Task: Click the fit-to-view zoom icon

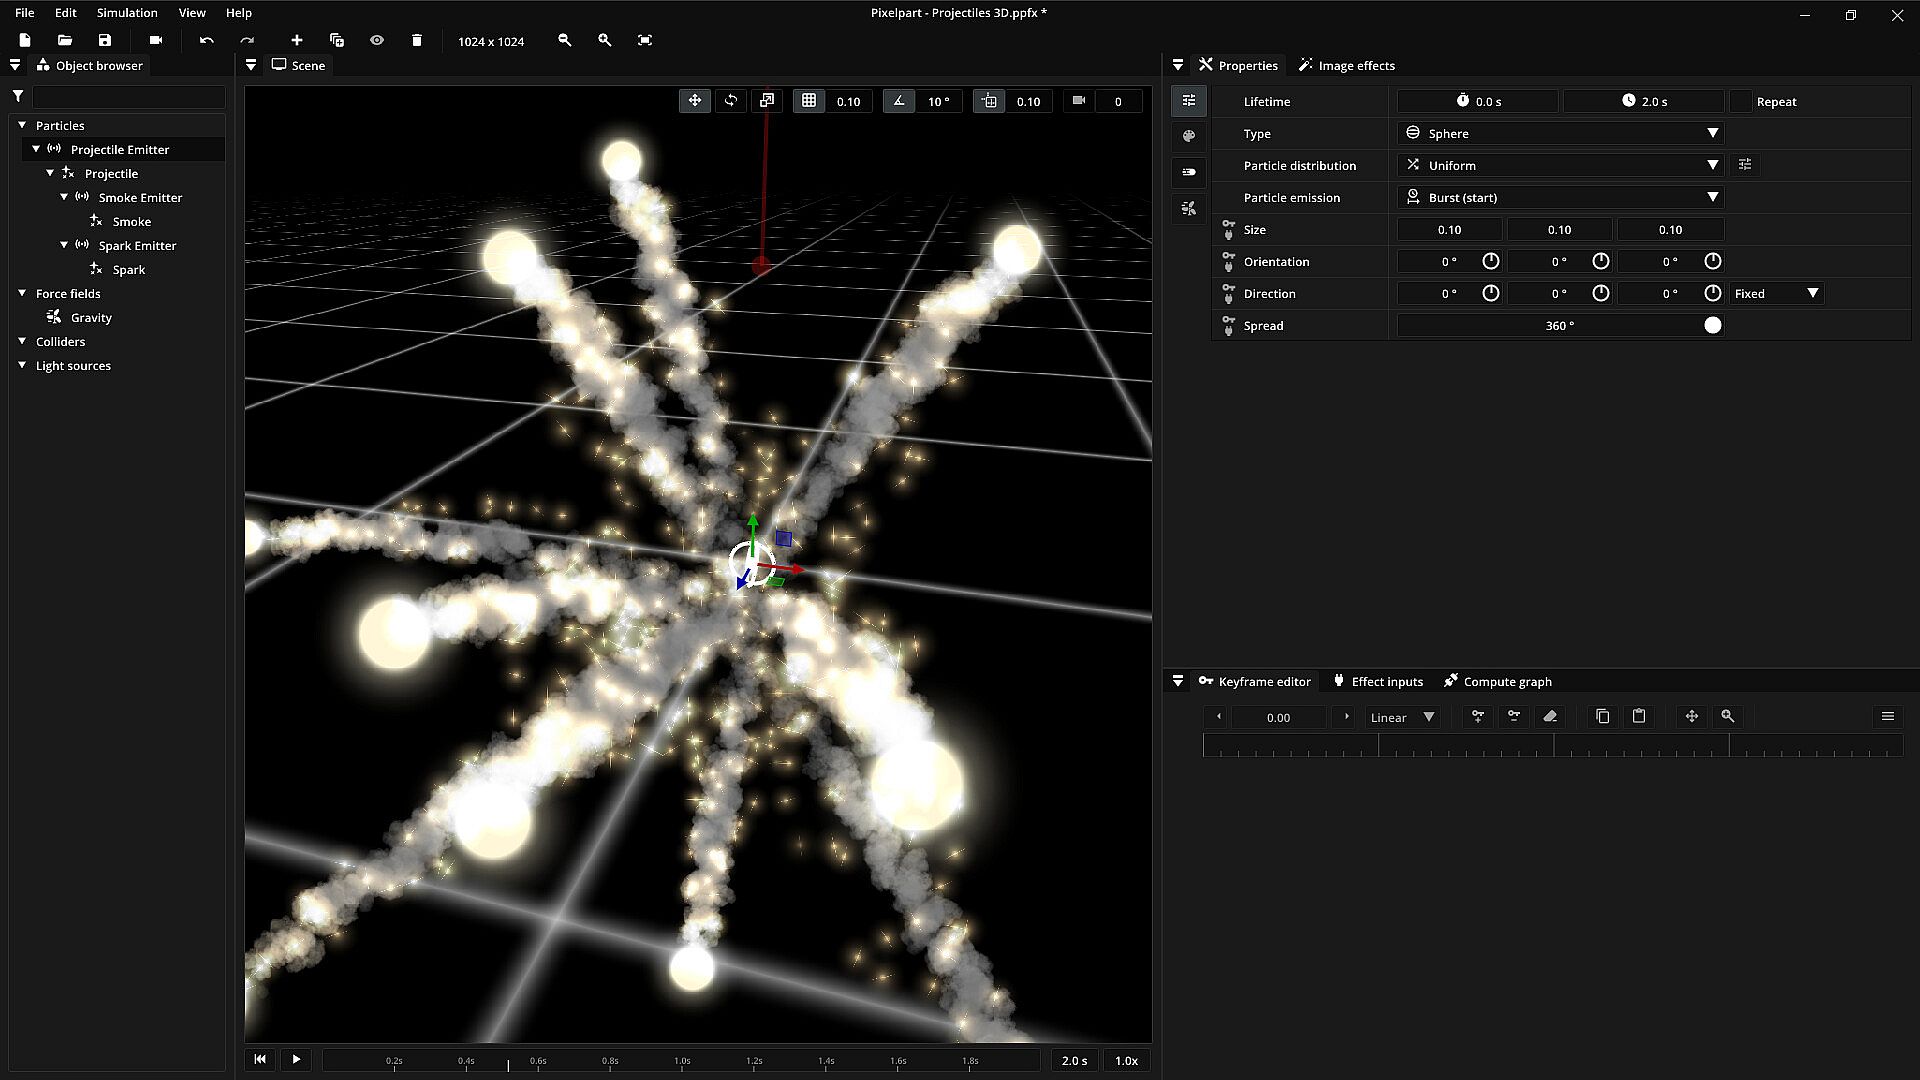Action: coord(645,40)
